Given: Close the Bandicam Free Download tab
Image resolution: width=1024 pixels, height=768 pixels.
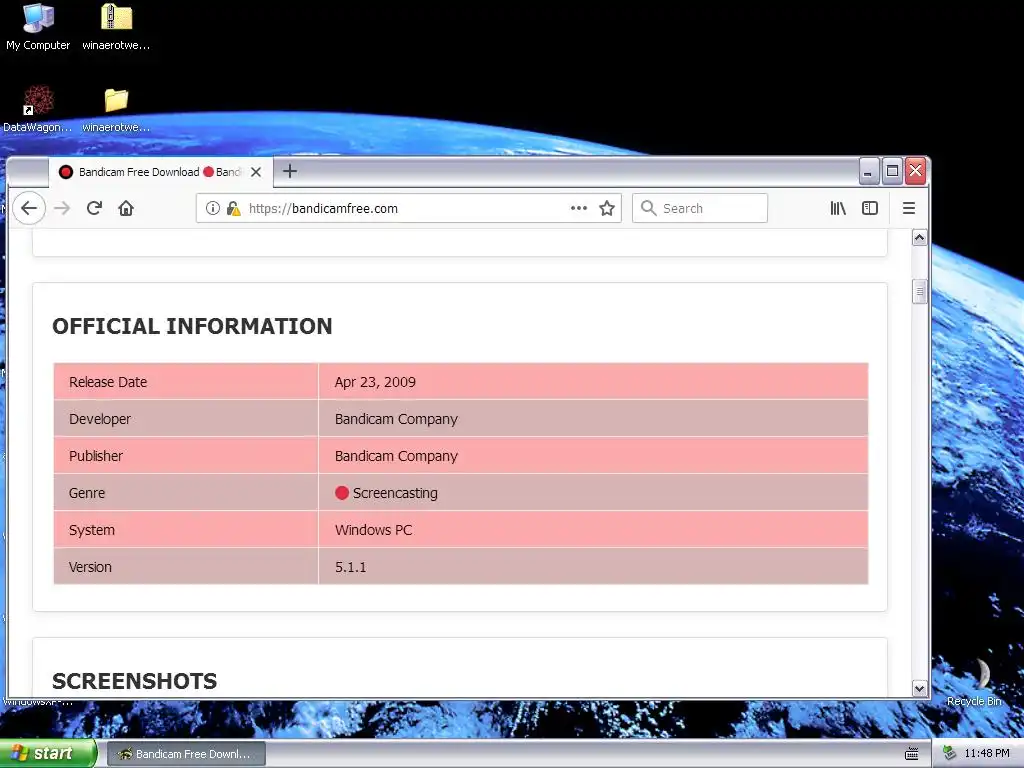Looking at the screenshot, I should coord(256,172).
